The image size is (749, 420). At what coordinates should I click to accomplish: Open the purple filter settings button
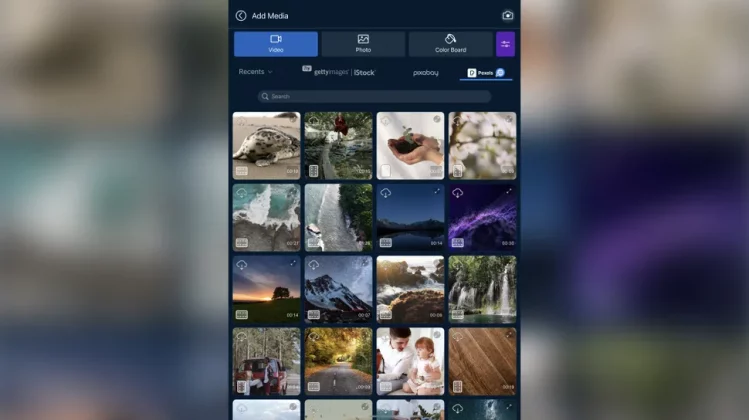tap(505, 44)
